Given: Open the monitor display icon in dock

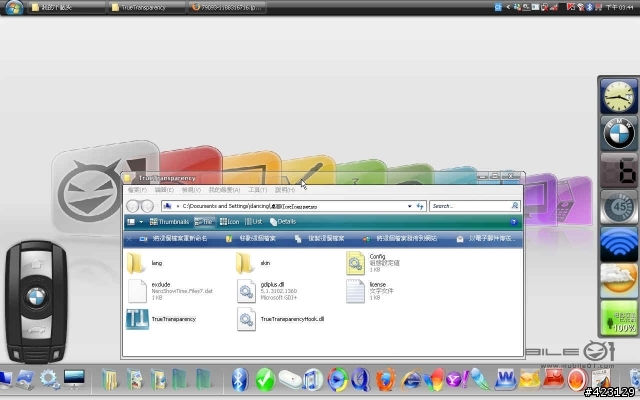Looking at the screenshot, I should (74, 380).
